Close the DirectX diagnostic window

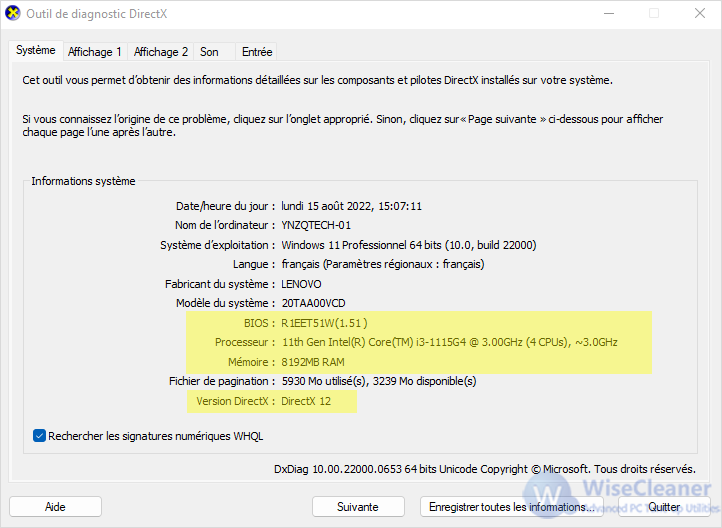[700, 13]
